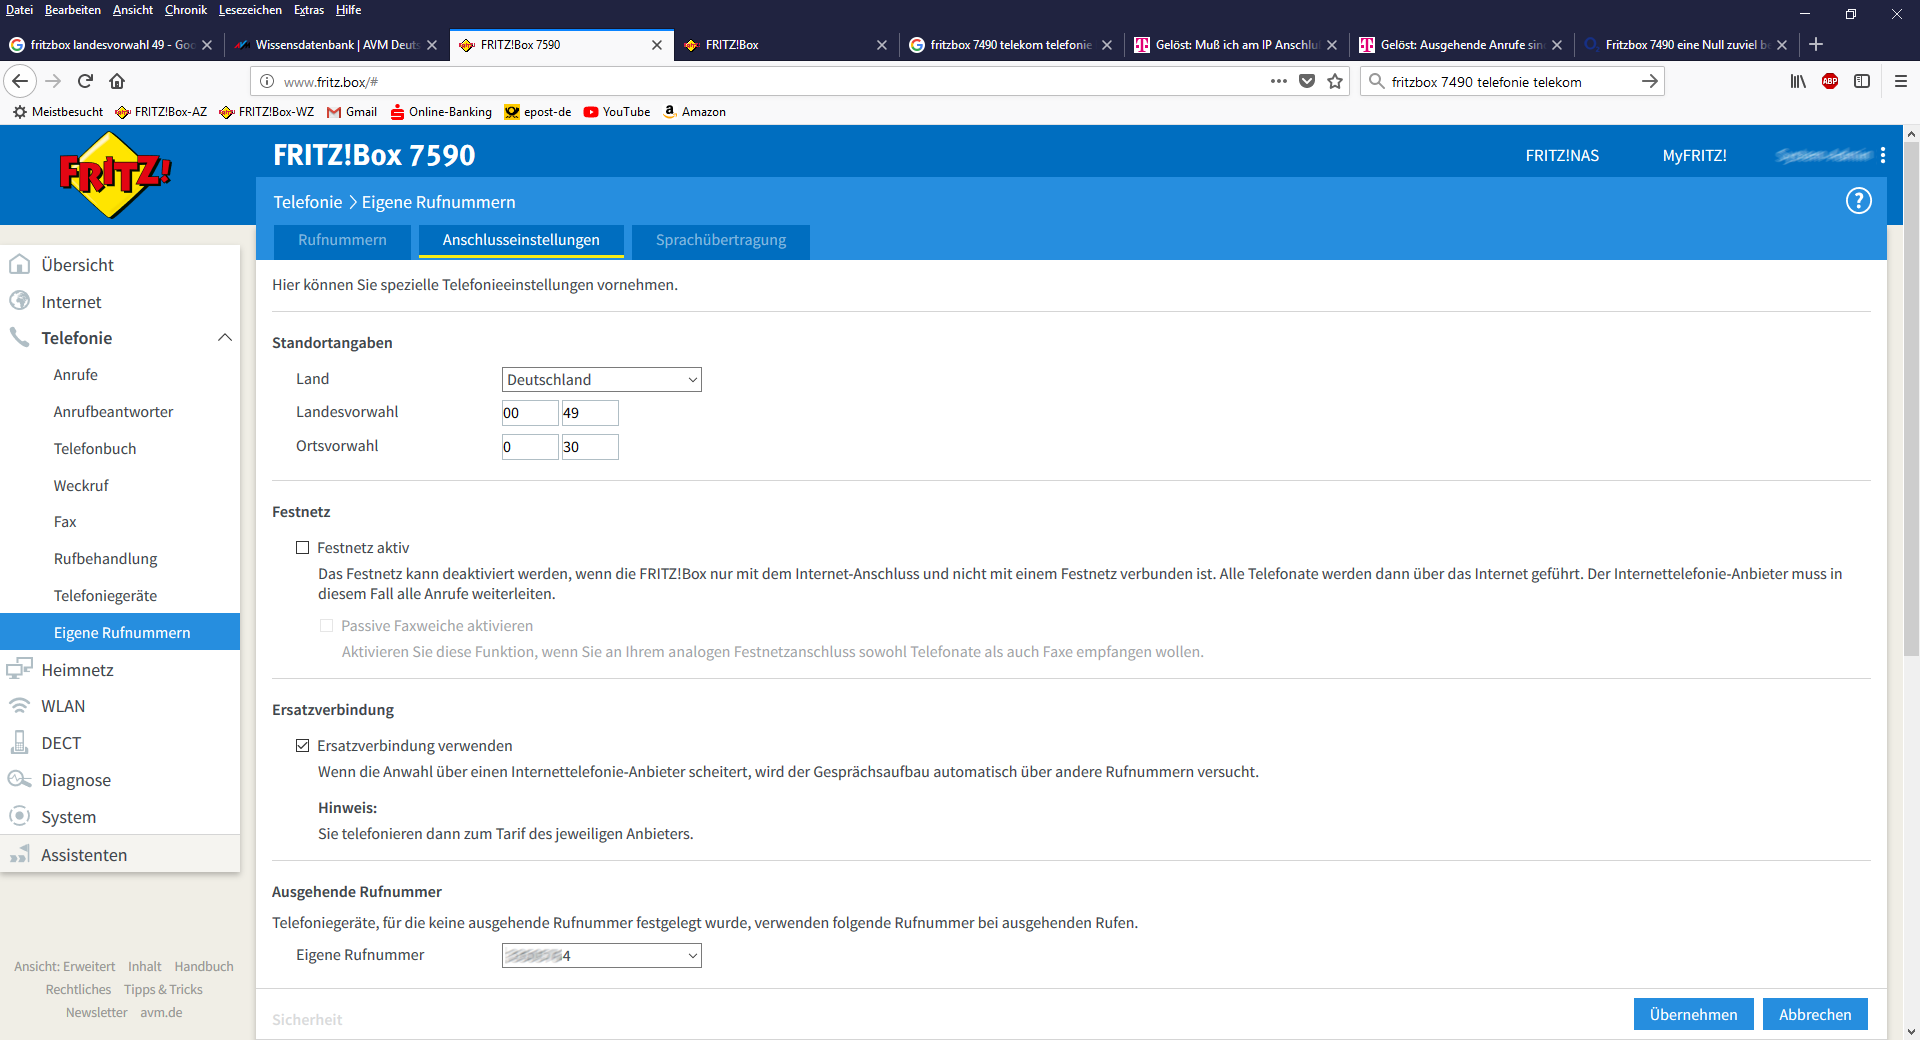Open epost-de bookmark
This screenshot has height=1040, width=1920.
[x=538, y=112]
